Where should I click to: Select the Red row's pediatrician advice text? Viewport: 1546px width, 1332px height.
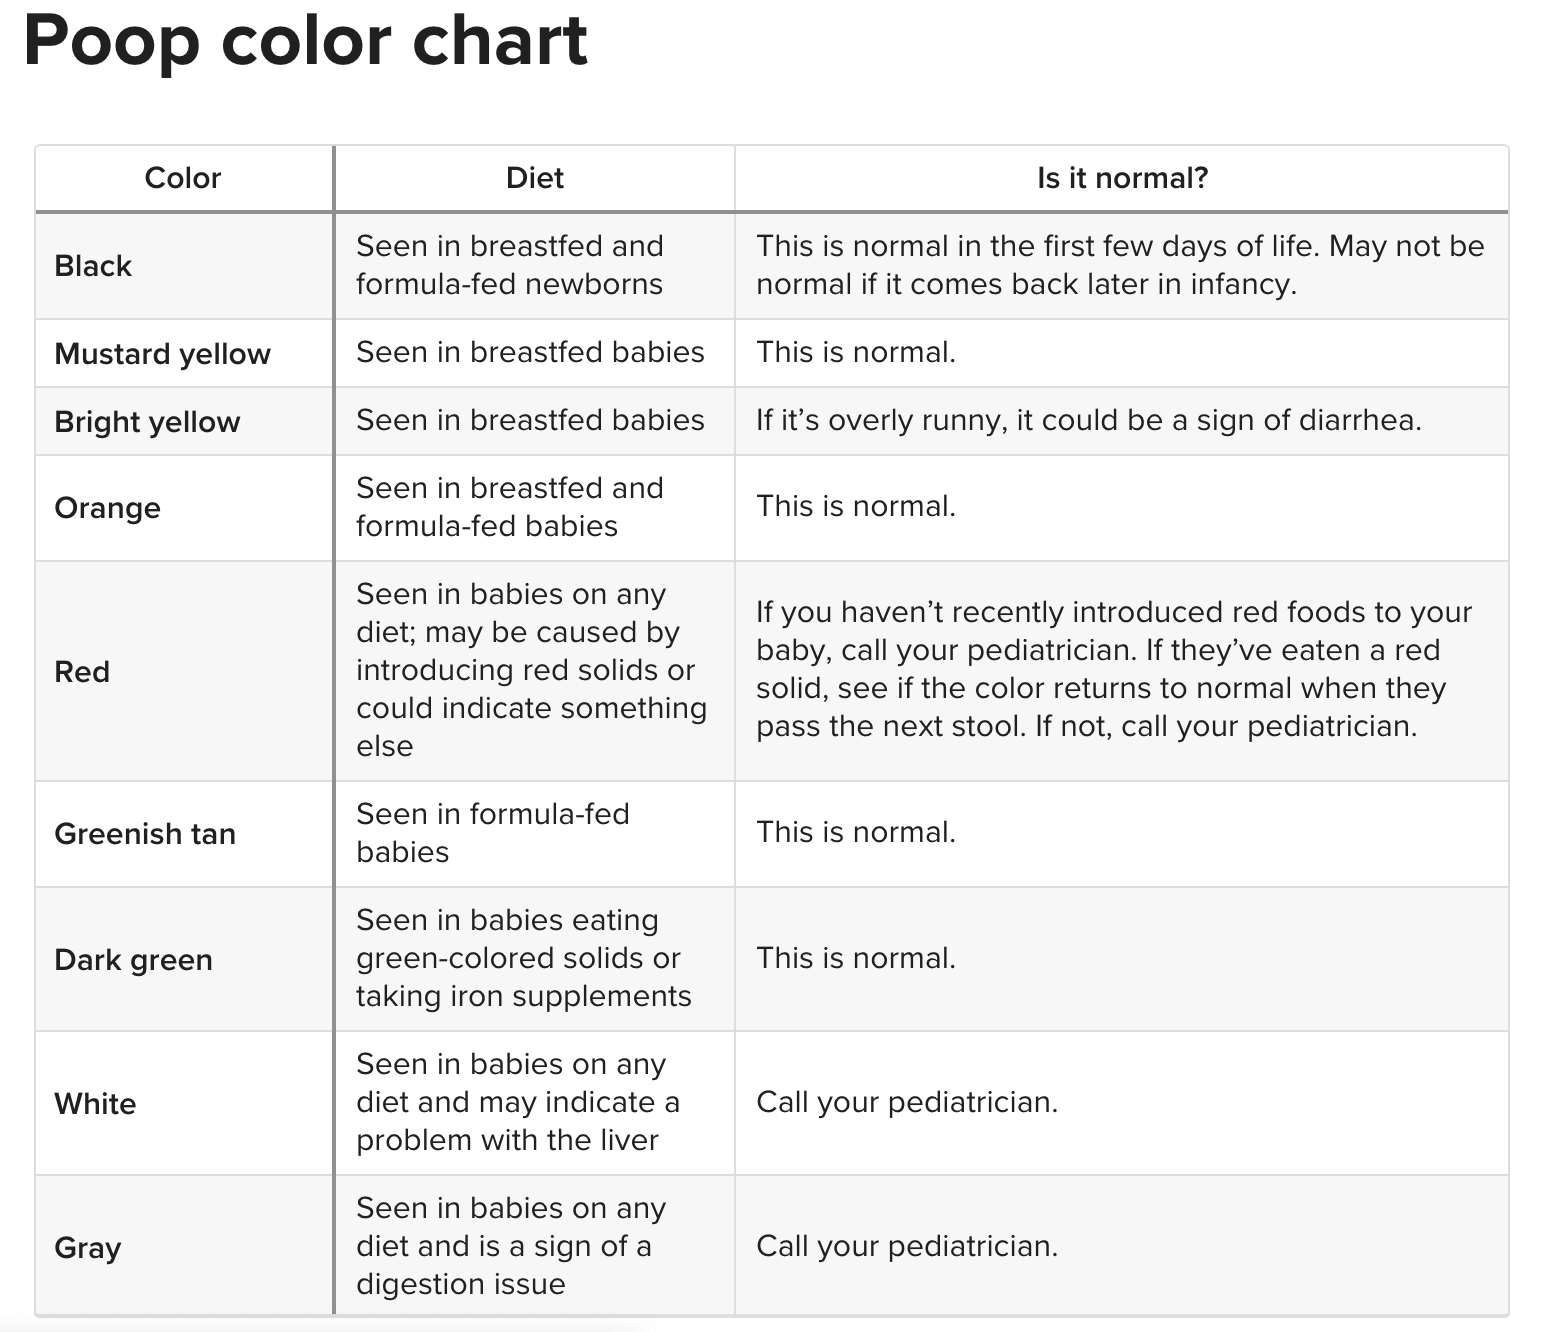1113,669
